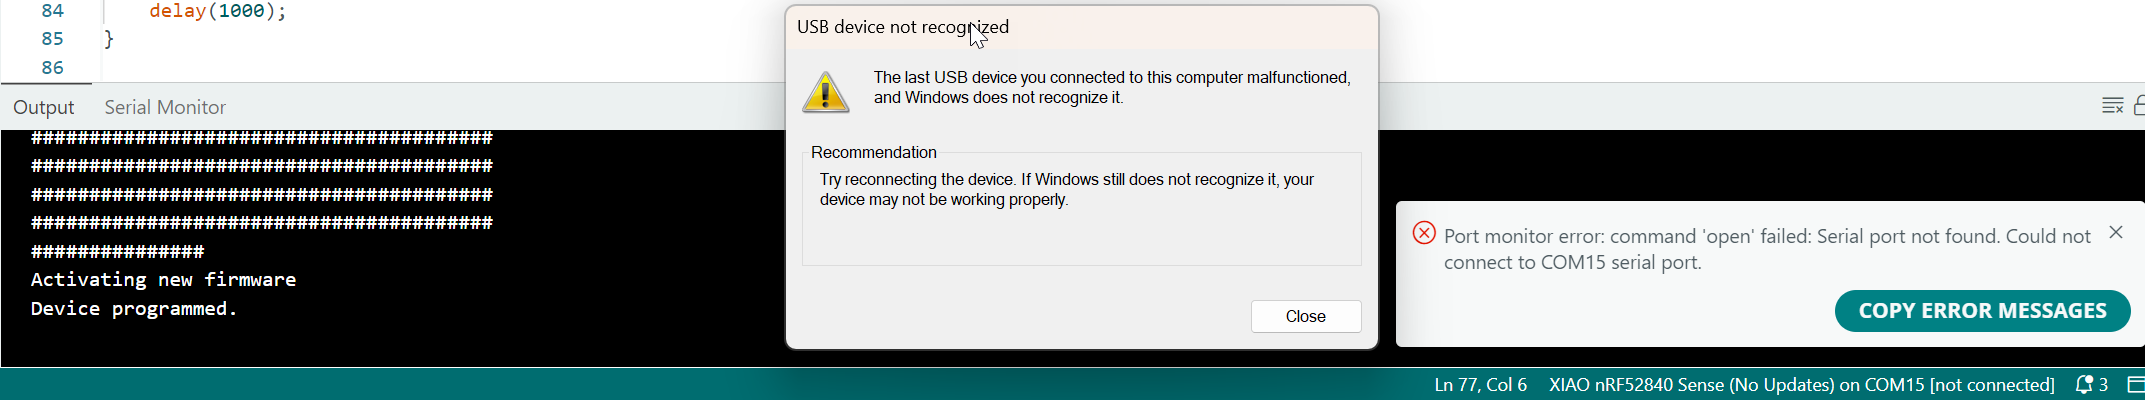Close the USB device not recognized dialog
Screen dimensions: 2145x400
click(x=1306, y=316)
